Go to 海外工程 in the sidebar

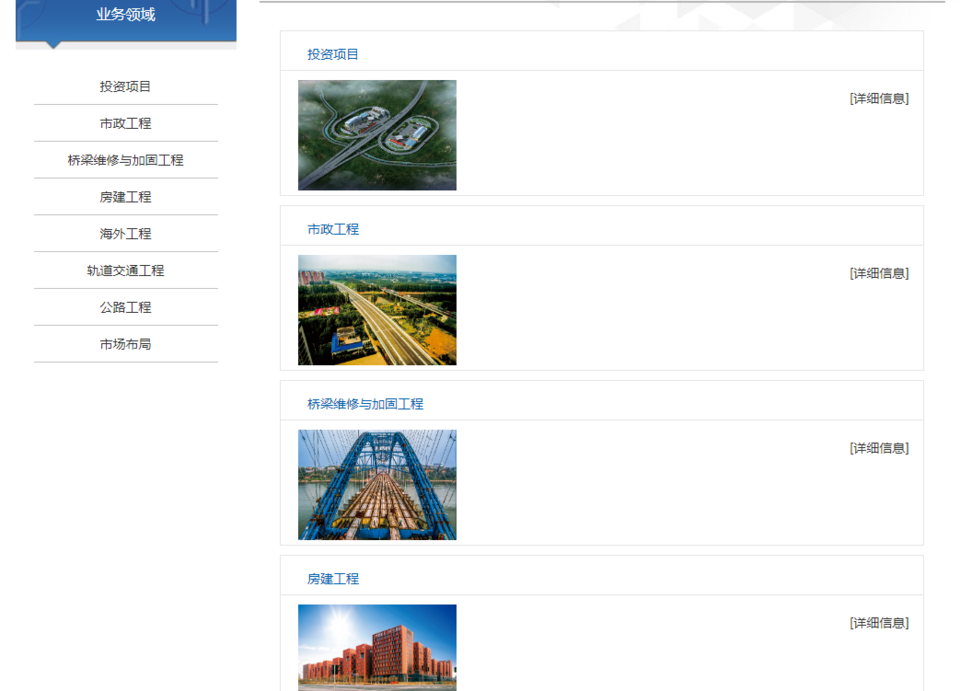pos(126,233)
